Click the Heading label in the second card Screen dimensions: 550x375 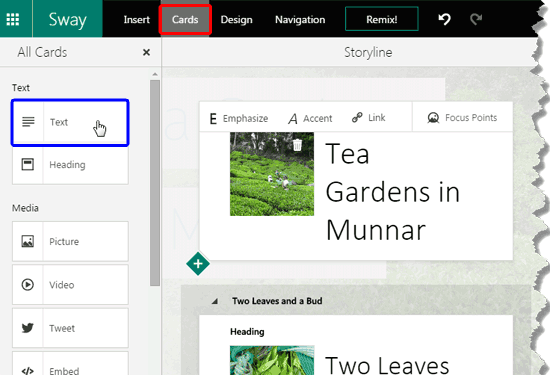247,332
